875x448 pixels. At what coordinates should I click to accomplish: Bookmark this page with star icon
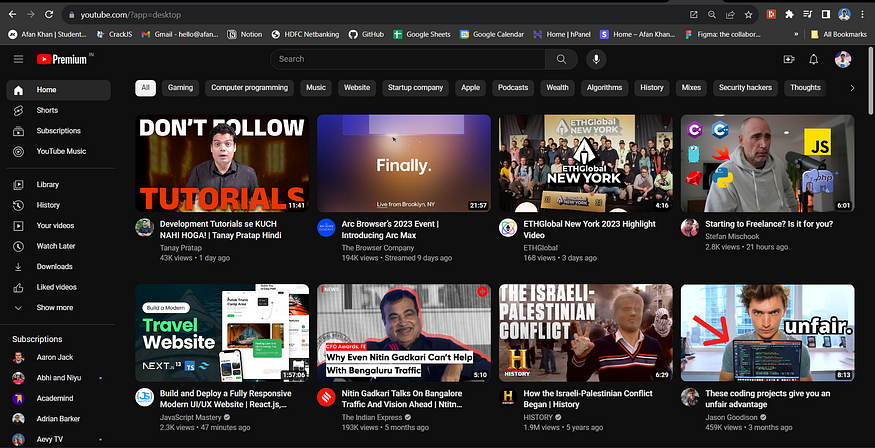[748, 15]
